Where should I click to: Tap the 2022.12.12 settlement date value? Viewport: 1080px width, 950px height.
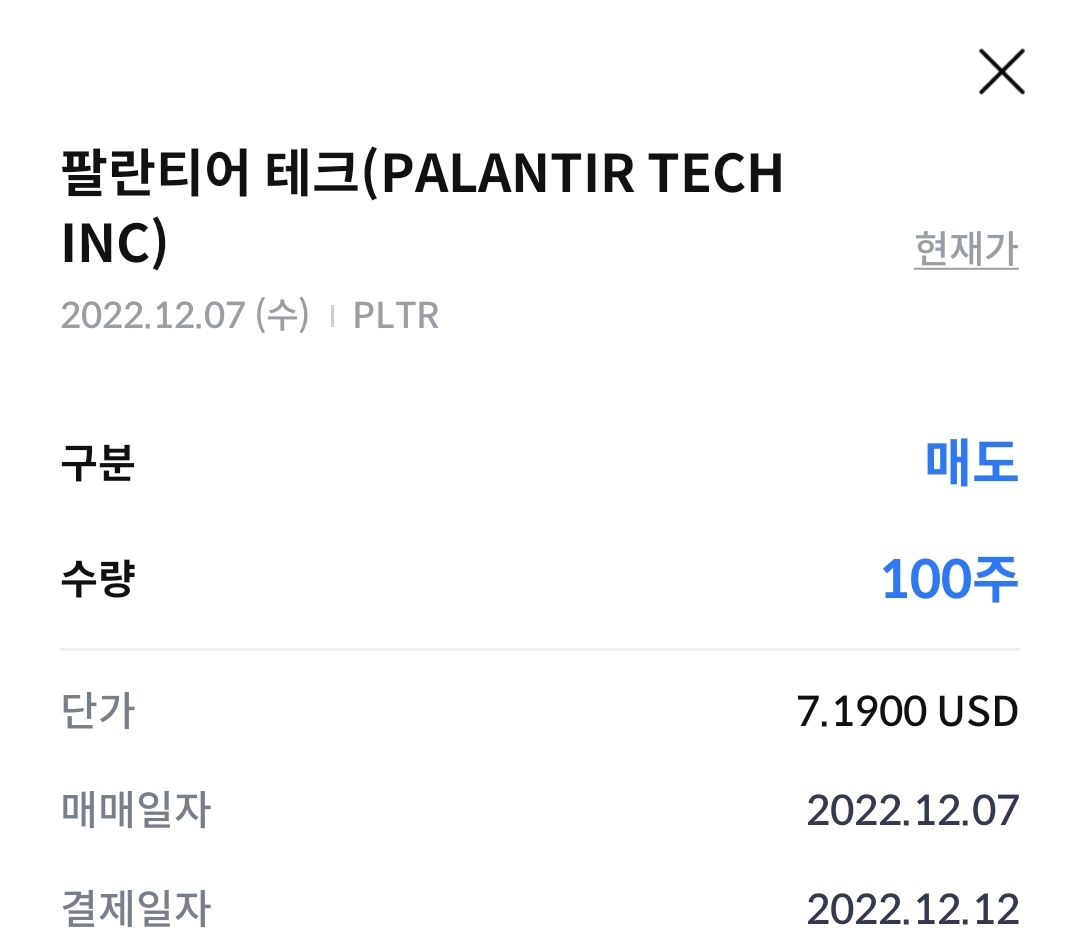(x=912, y=909)
